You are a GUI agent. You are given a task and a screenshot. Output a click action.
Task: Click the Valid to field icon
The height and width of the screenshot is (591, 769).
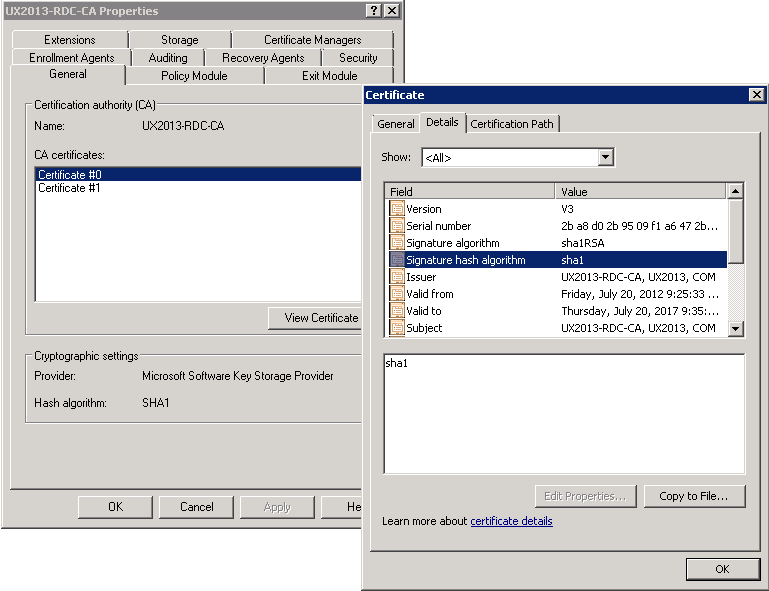(397, 311)
